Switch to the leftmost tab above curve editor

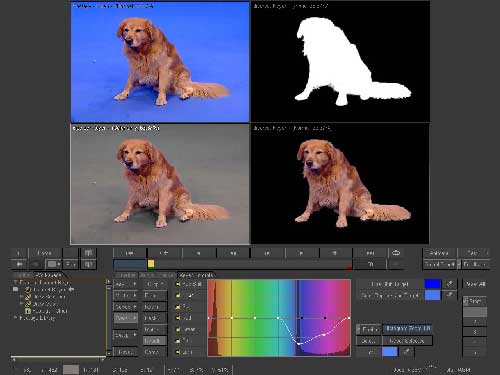(x=125, y=275)
